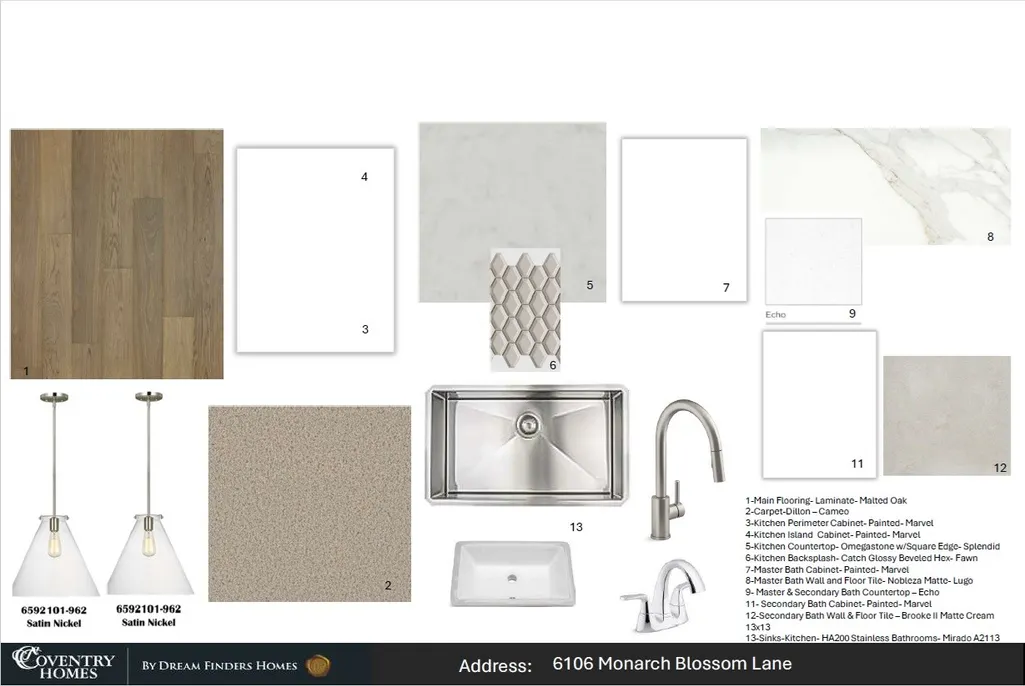The height and width of the screenshot is (686, 1025).
Task: Click the white rectangular bathroom sink image
Action: (512, 574)
